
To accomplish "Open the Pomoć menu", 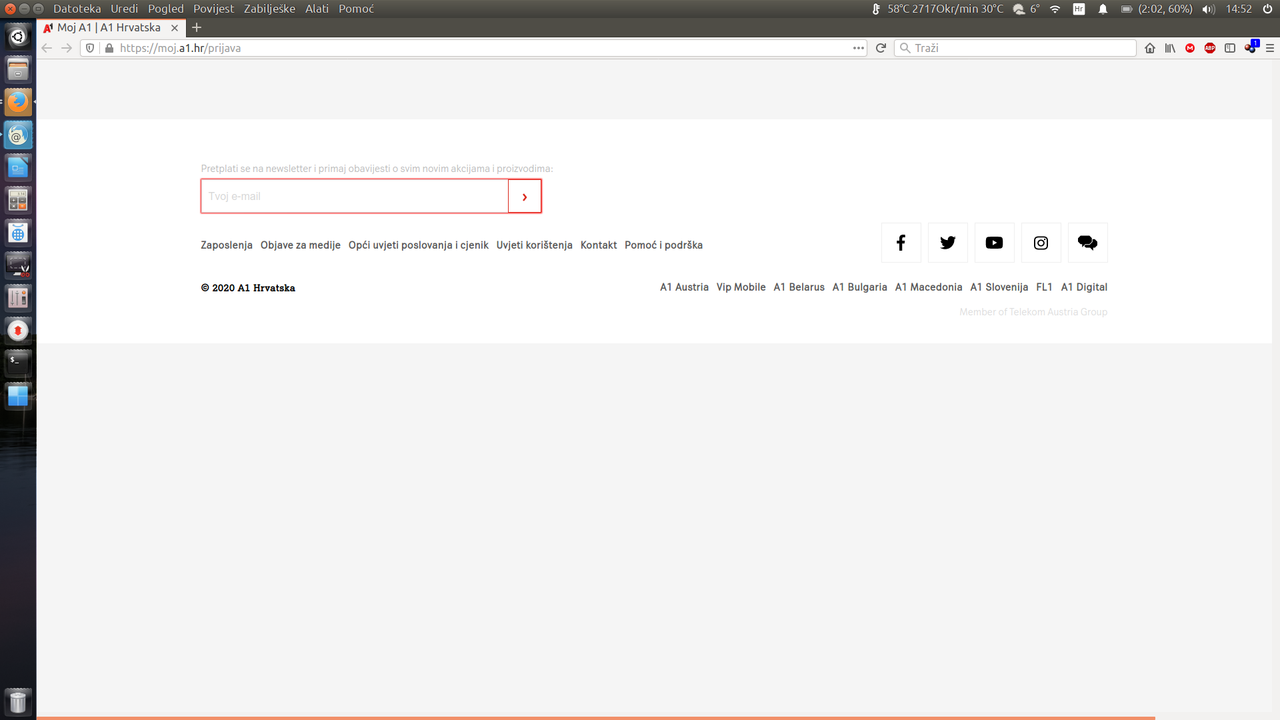I will point(356,9).
